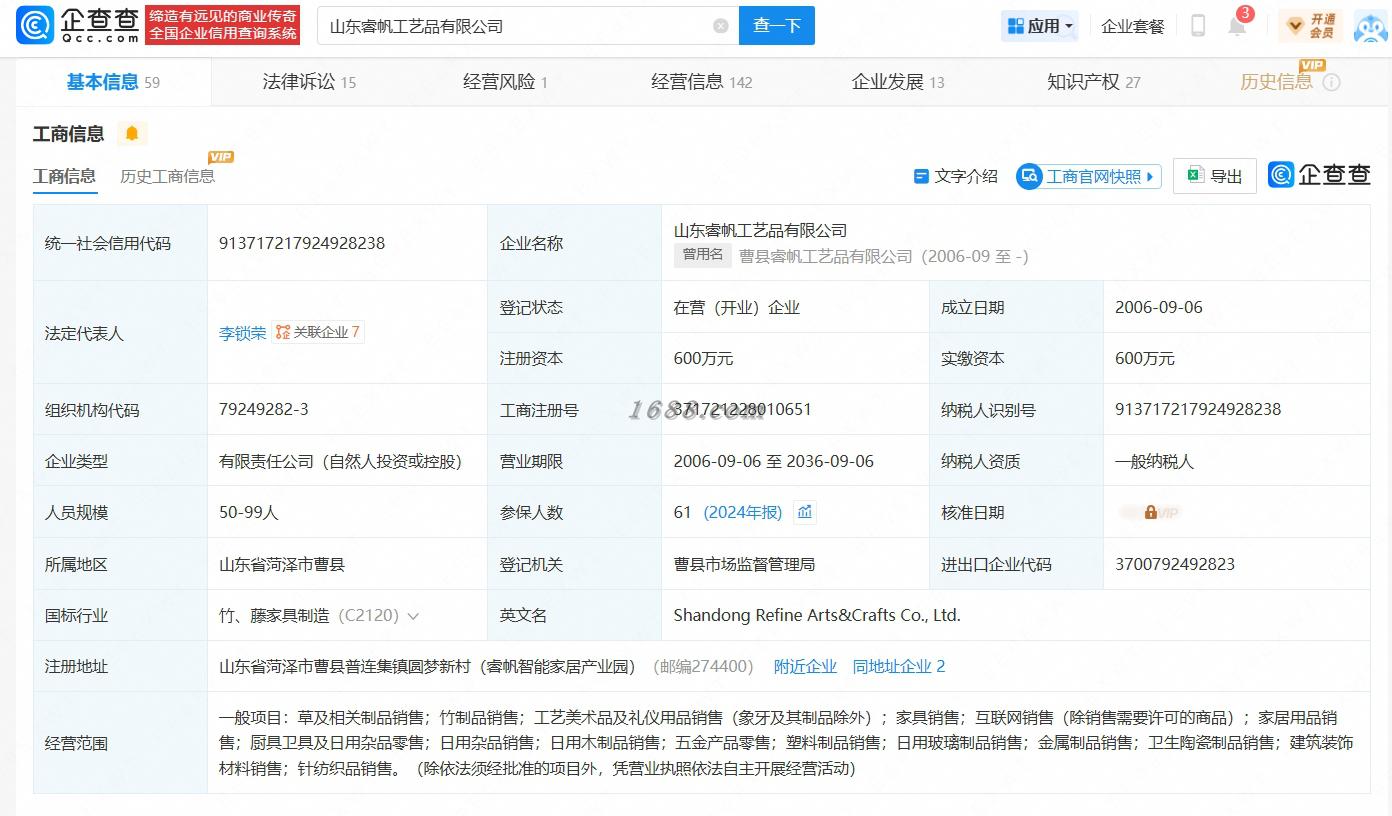Viewport: 1392px width, 816px height.
Task: Open the user avatar icon
Action: point(1370,26)
